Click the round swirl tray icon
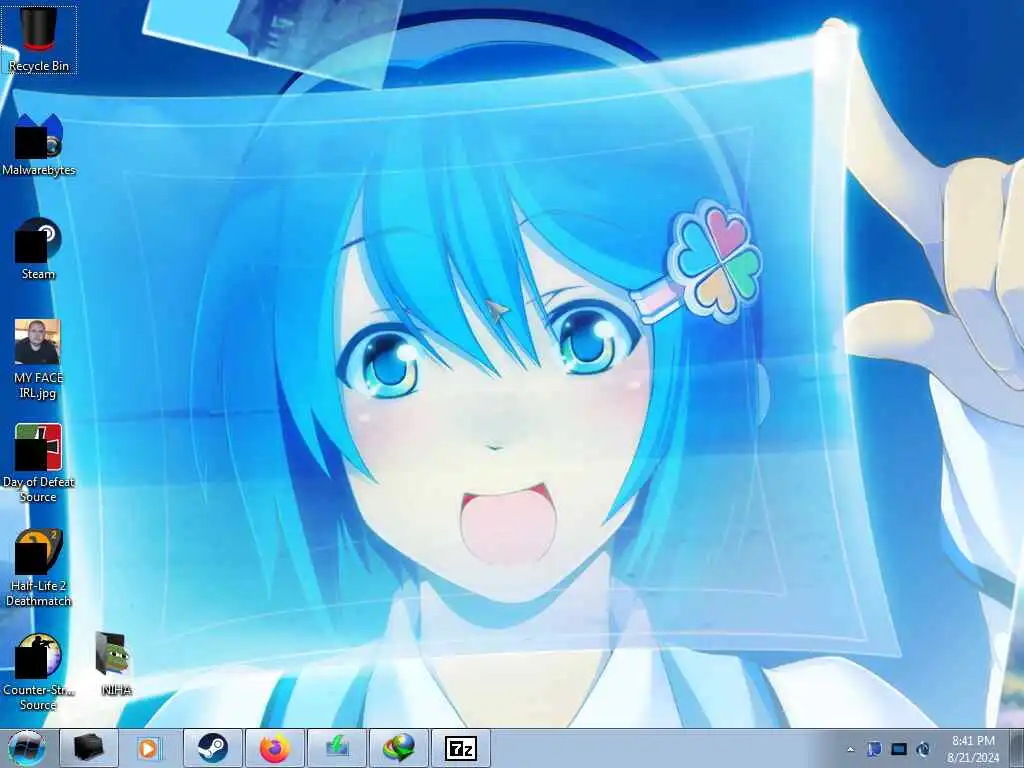 (x=923, y=749)
